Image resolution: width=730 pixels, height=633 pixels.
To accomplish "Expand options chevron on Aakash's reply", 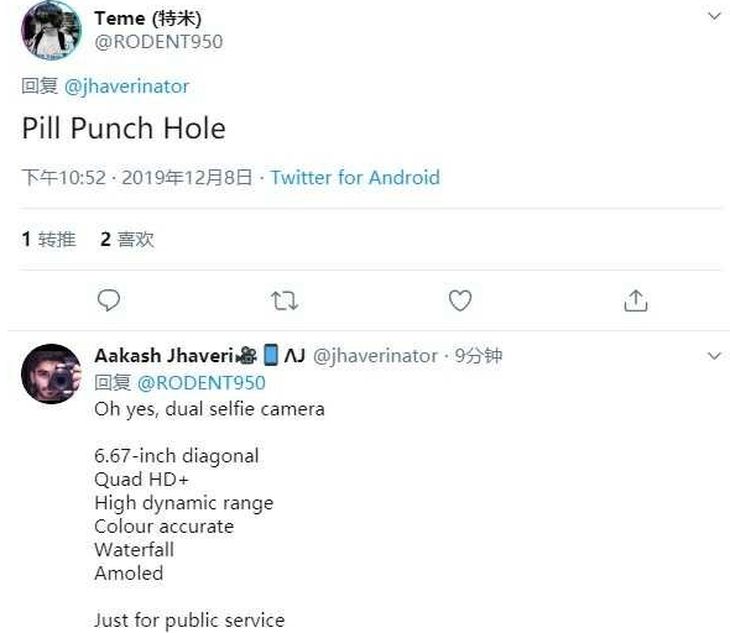I will 714,356.
